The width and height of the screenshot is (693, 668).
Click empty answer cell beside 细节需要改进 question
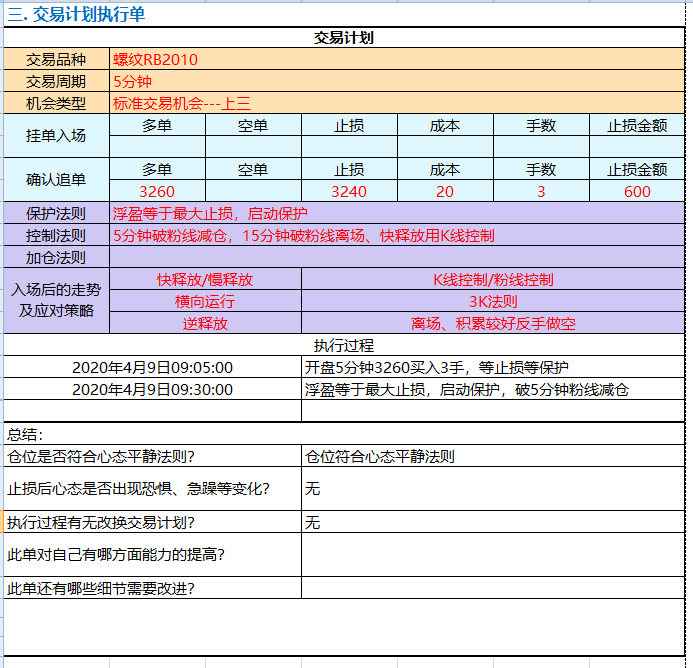click(493, 588)
